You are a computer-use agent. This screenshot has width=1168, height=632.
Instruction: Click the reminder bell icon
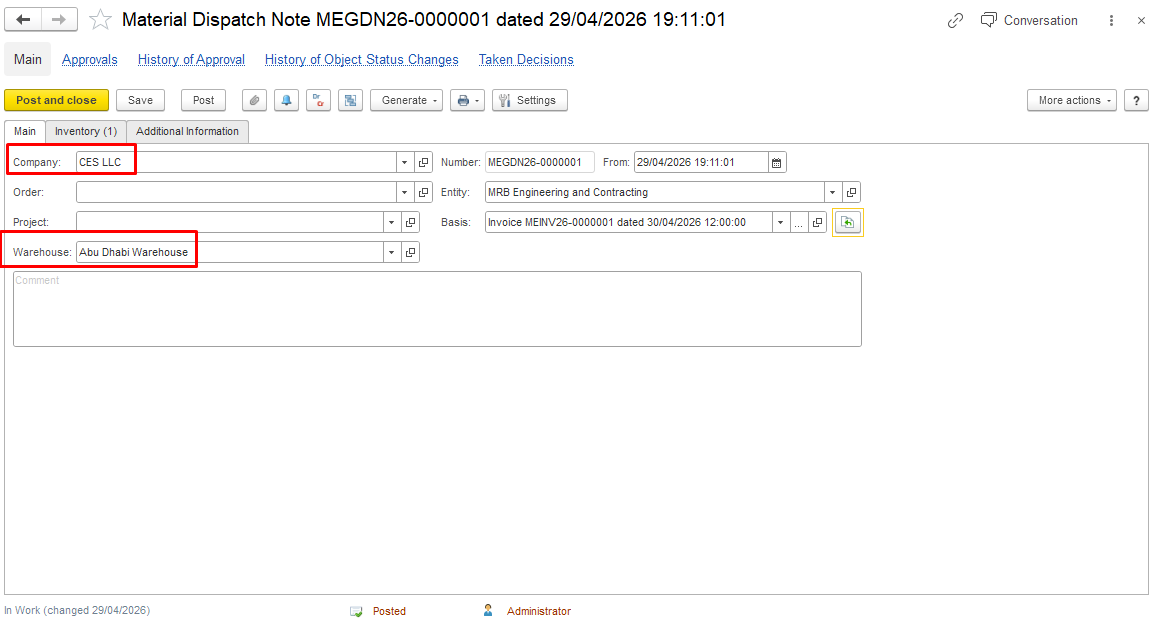click(286, 101)
